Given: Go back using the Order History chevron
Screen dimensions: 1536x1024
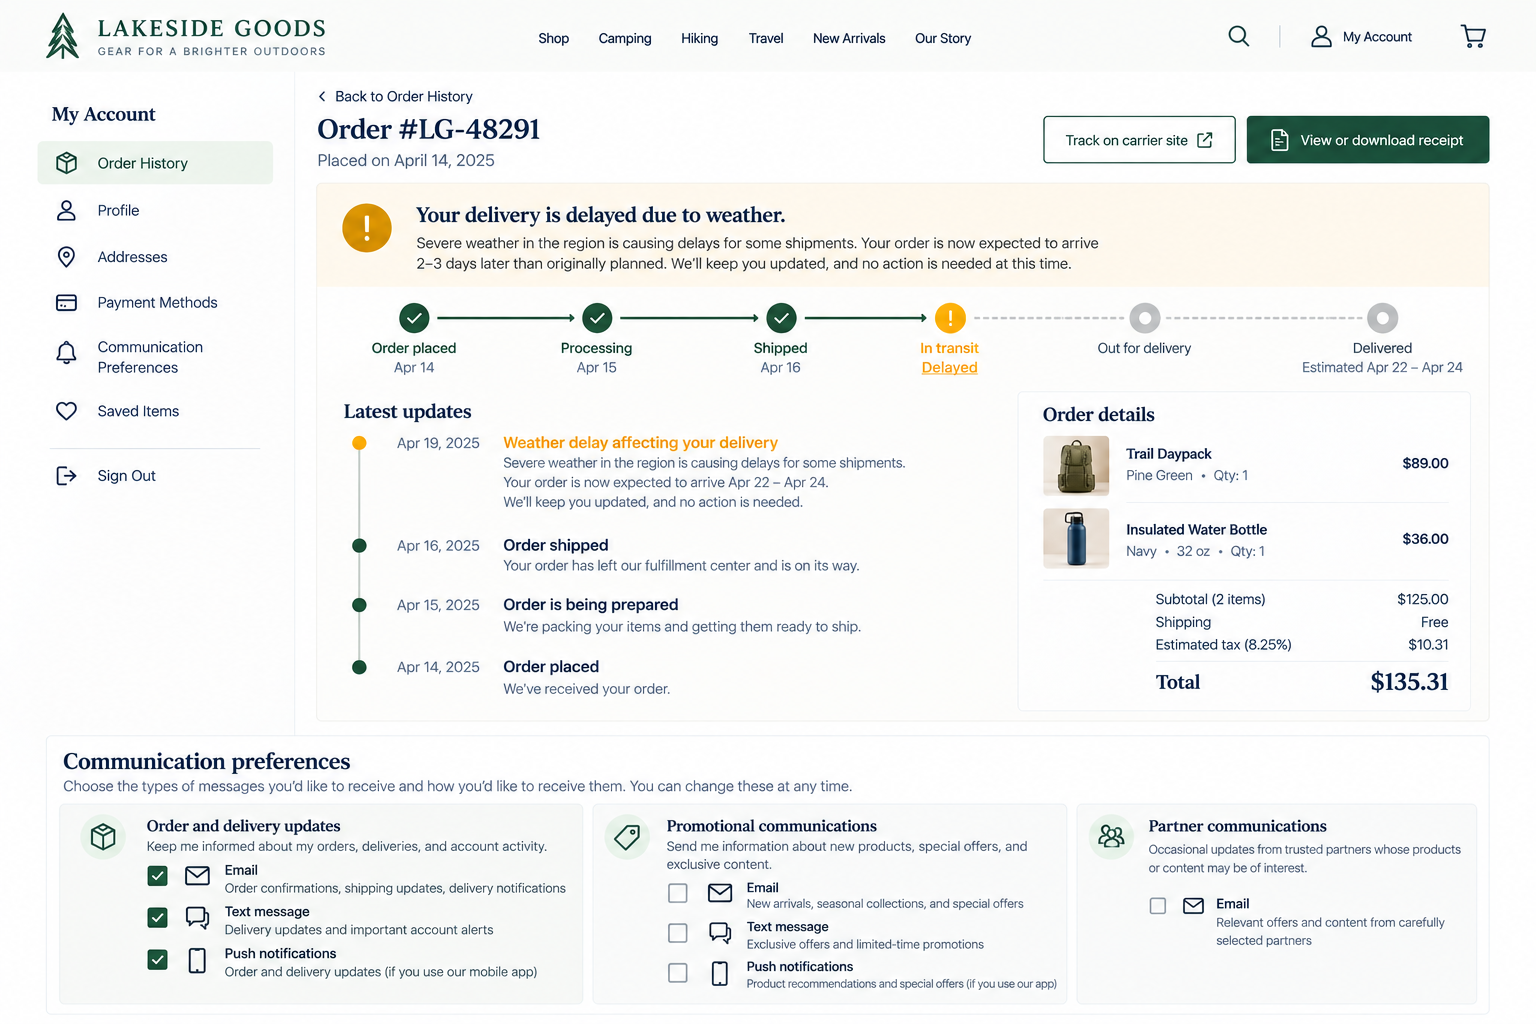Looking at the screenshot, I should [322, 96].
